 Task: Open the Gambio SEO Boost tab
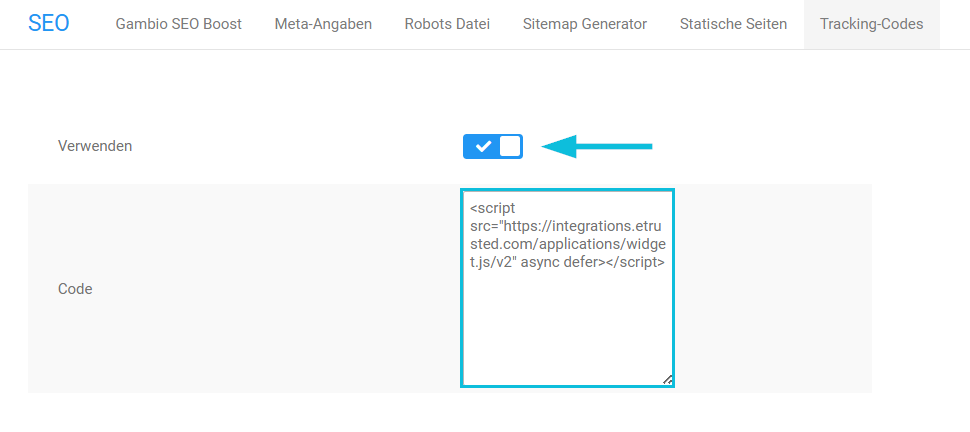tap(179, 24)
